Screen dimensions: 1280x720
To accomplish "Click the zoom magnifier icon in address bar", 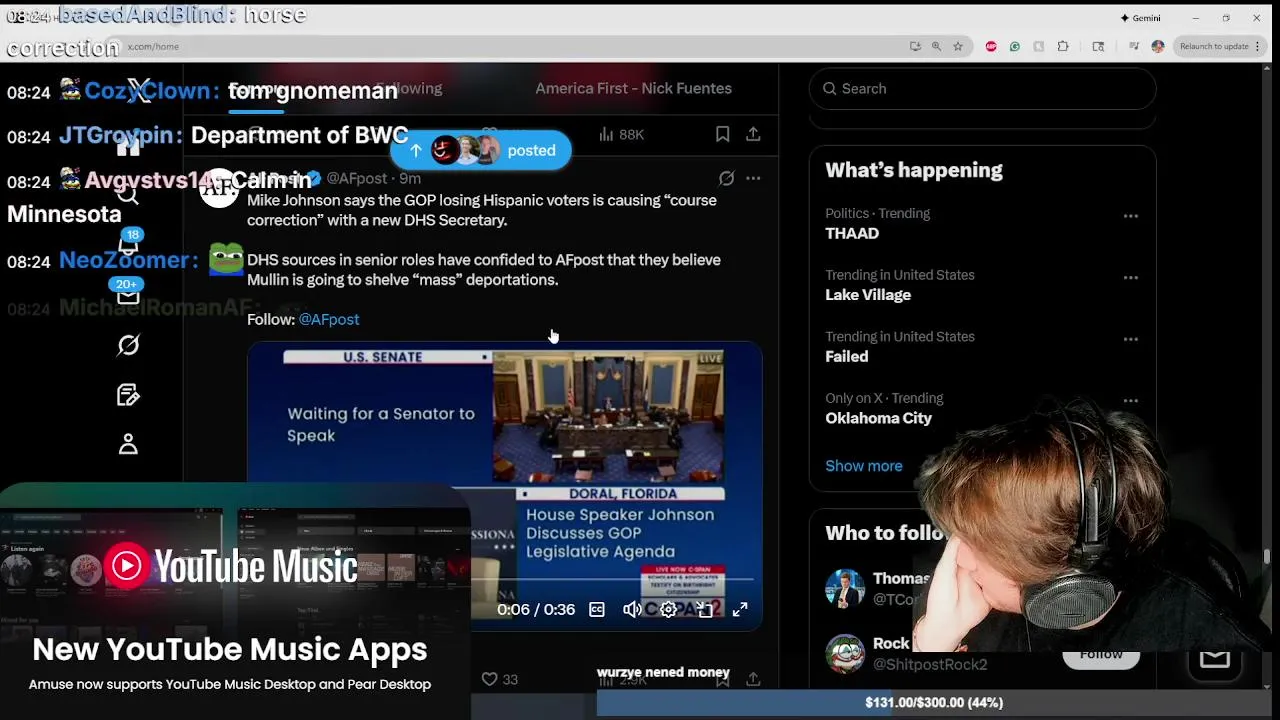I will 936,46.
